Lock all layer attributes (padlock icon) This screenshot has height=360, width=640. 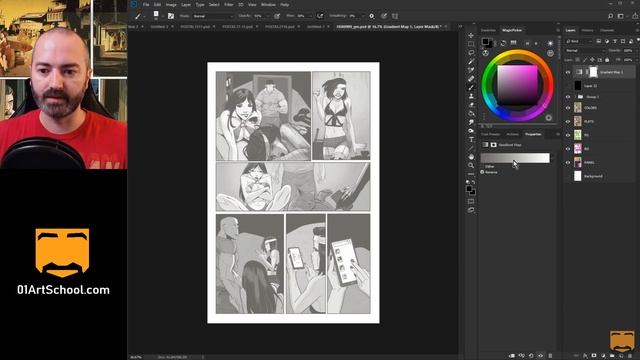[607, 60]
